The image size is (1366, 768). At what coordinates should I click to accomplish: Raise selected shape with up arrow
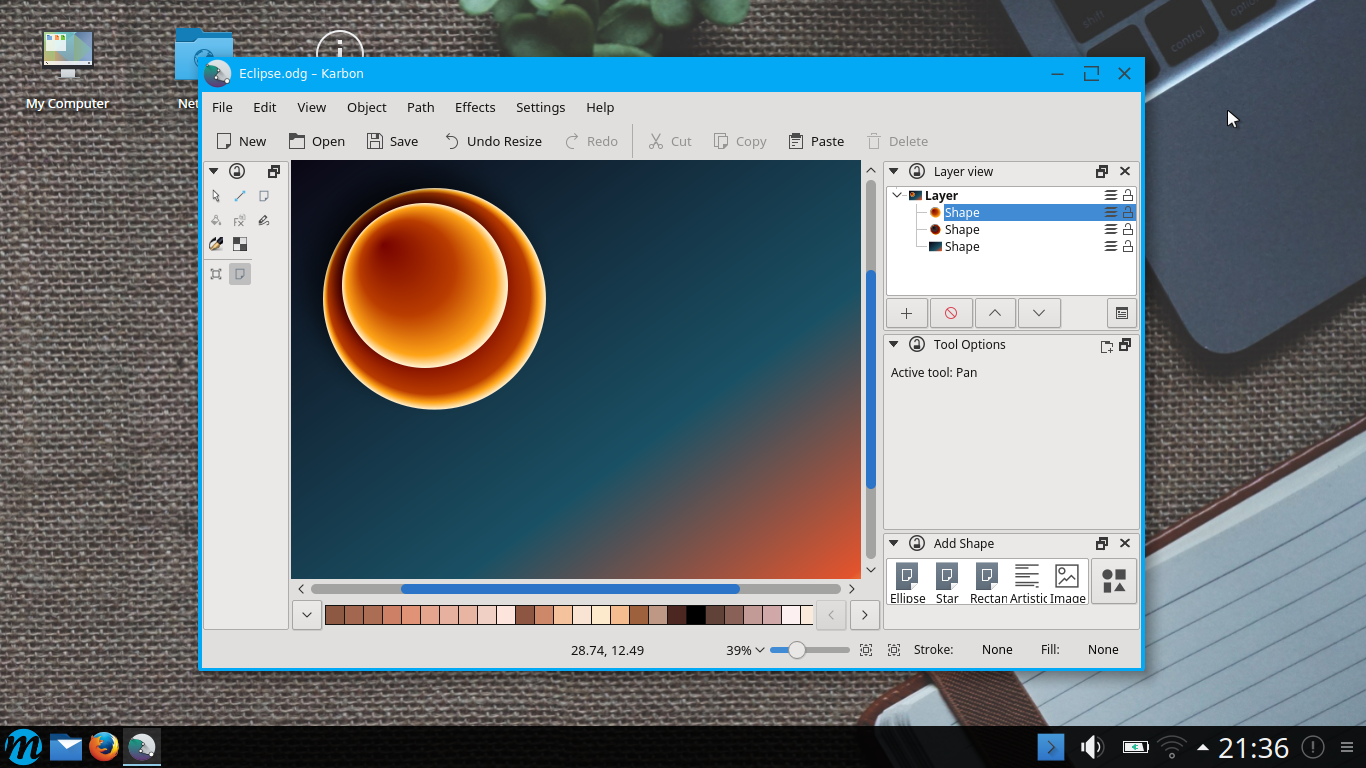995,313
